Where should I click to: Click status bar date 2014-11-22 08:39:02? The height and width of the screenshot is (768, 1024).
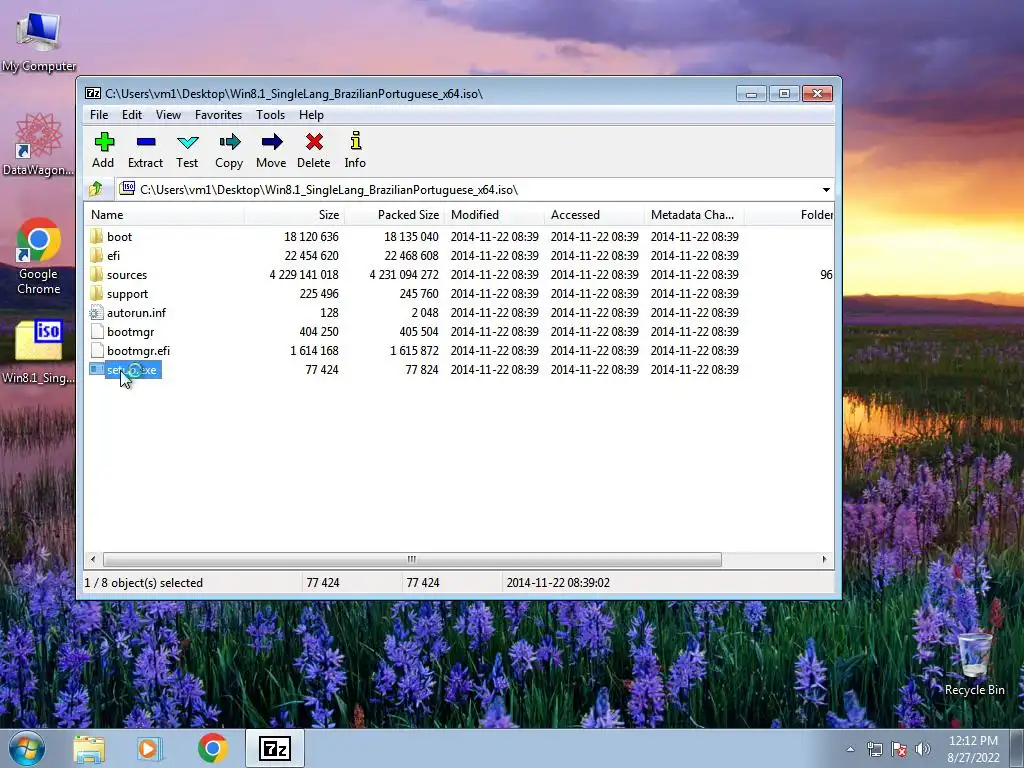[558, 583]
